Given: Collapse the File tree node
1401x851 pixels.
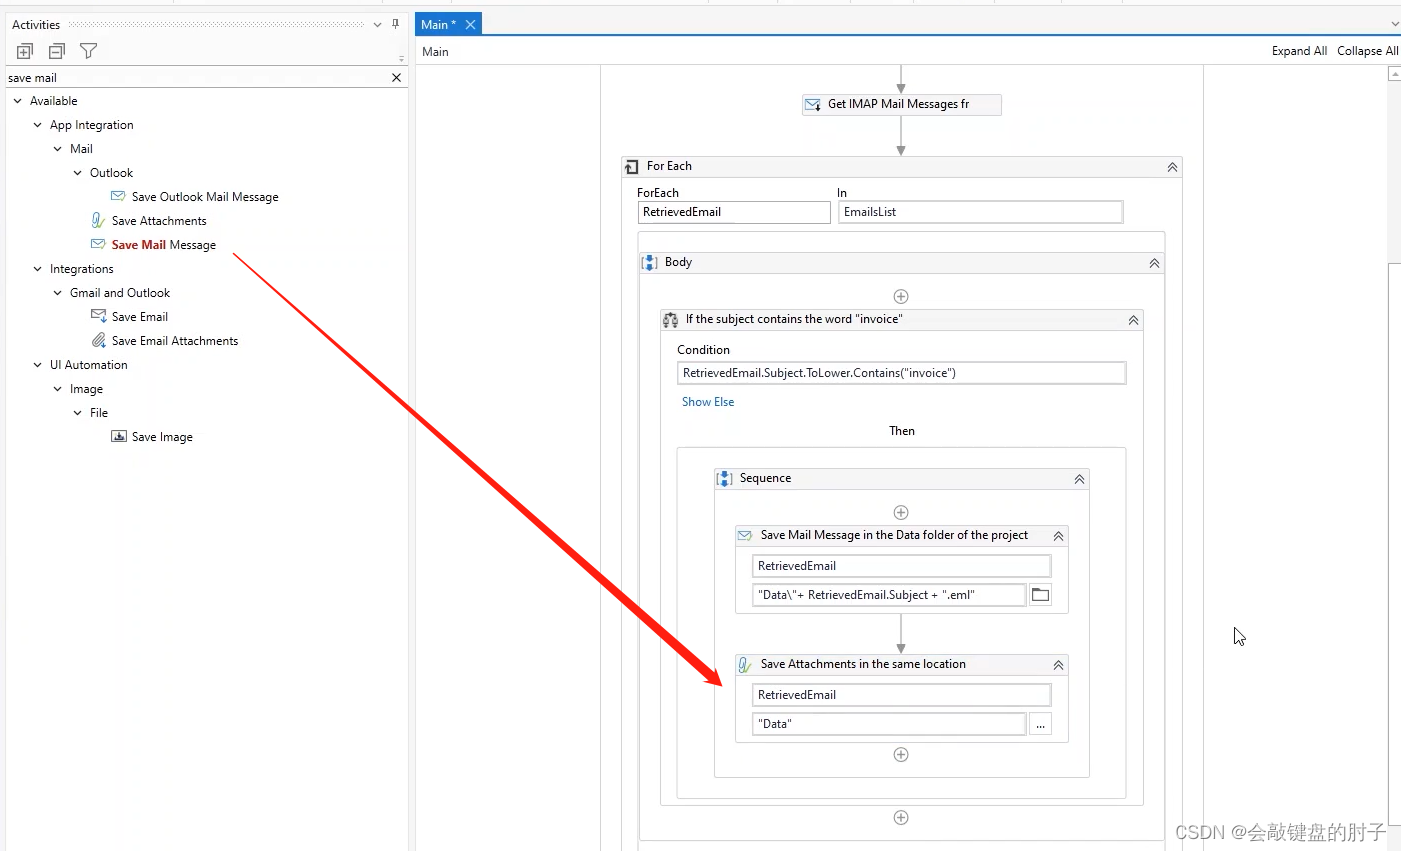Looking at the screenshot, I should click(78, 413).
